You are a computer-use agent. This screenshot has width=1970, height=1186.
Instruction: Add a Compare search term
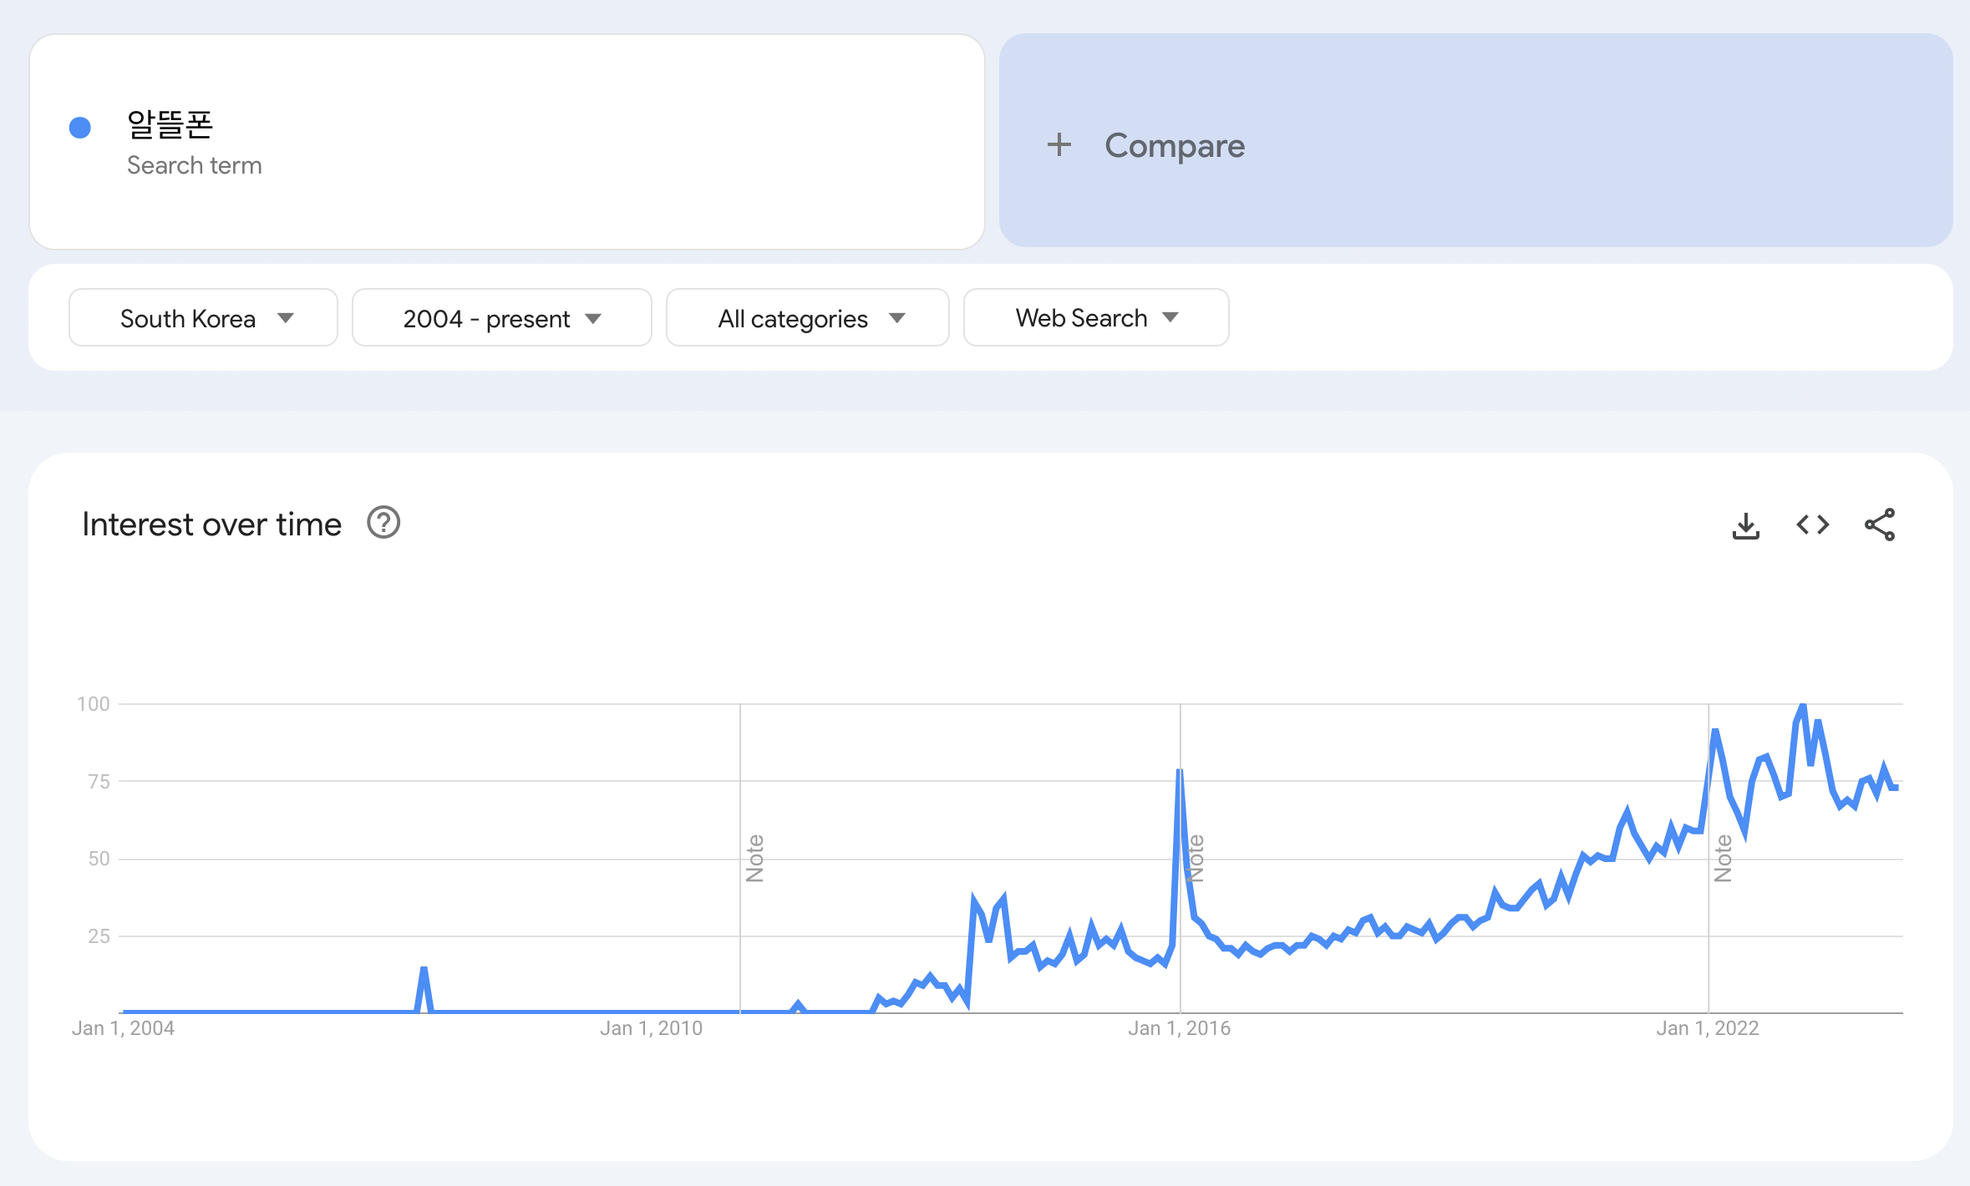[1174, 146]
